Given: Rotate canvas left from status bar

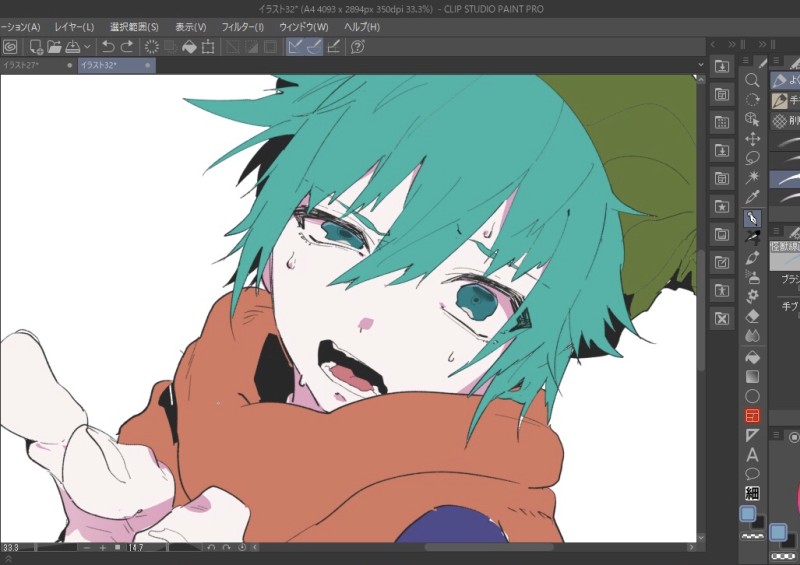Looking at the screenshot, I should [211, 548].
